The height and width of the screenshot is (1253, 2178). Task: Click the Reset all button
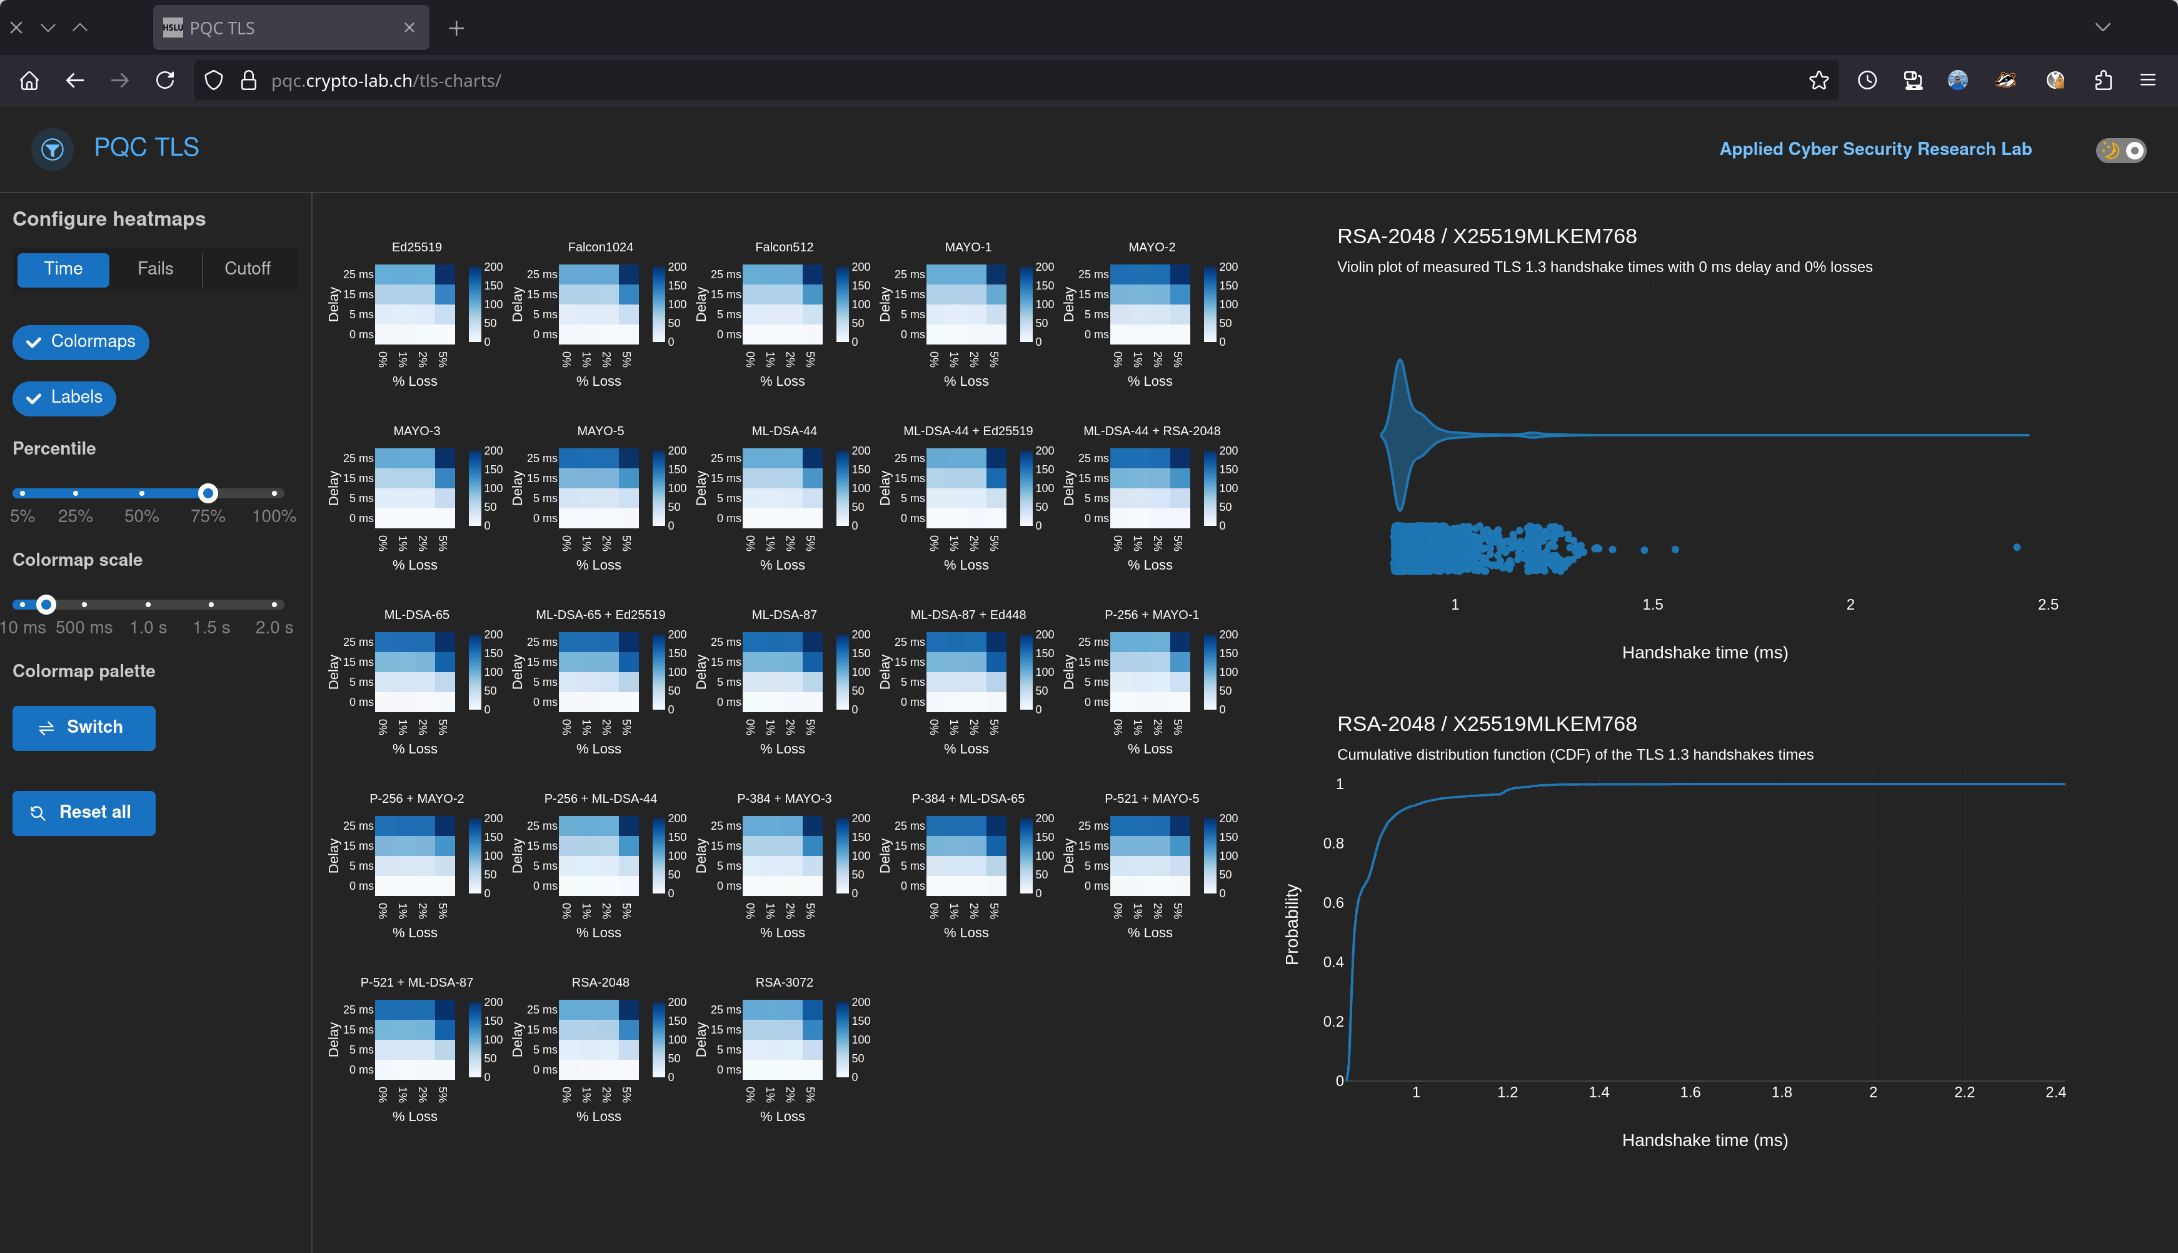(x=84, y=813)
